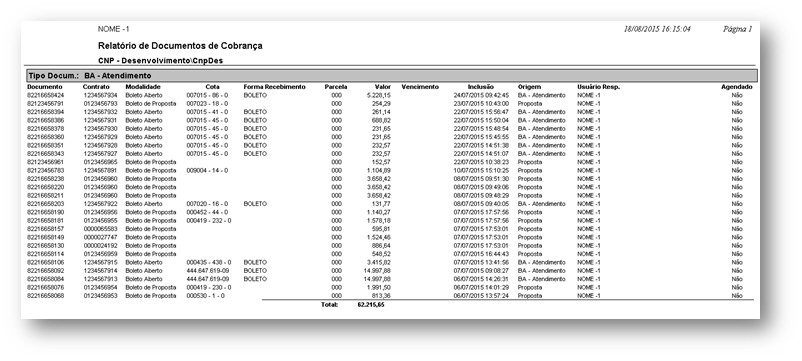The height and width of the screenshot is (361, 802).
Task: Click the 'Valor' column header
Action: pyautogui.click(x=383, y=87)
